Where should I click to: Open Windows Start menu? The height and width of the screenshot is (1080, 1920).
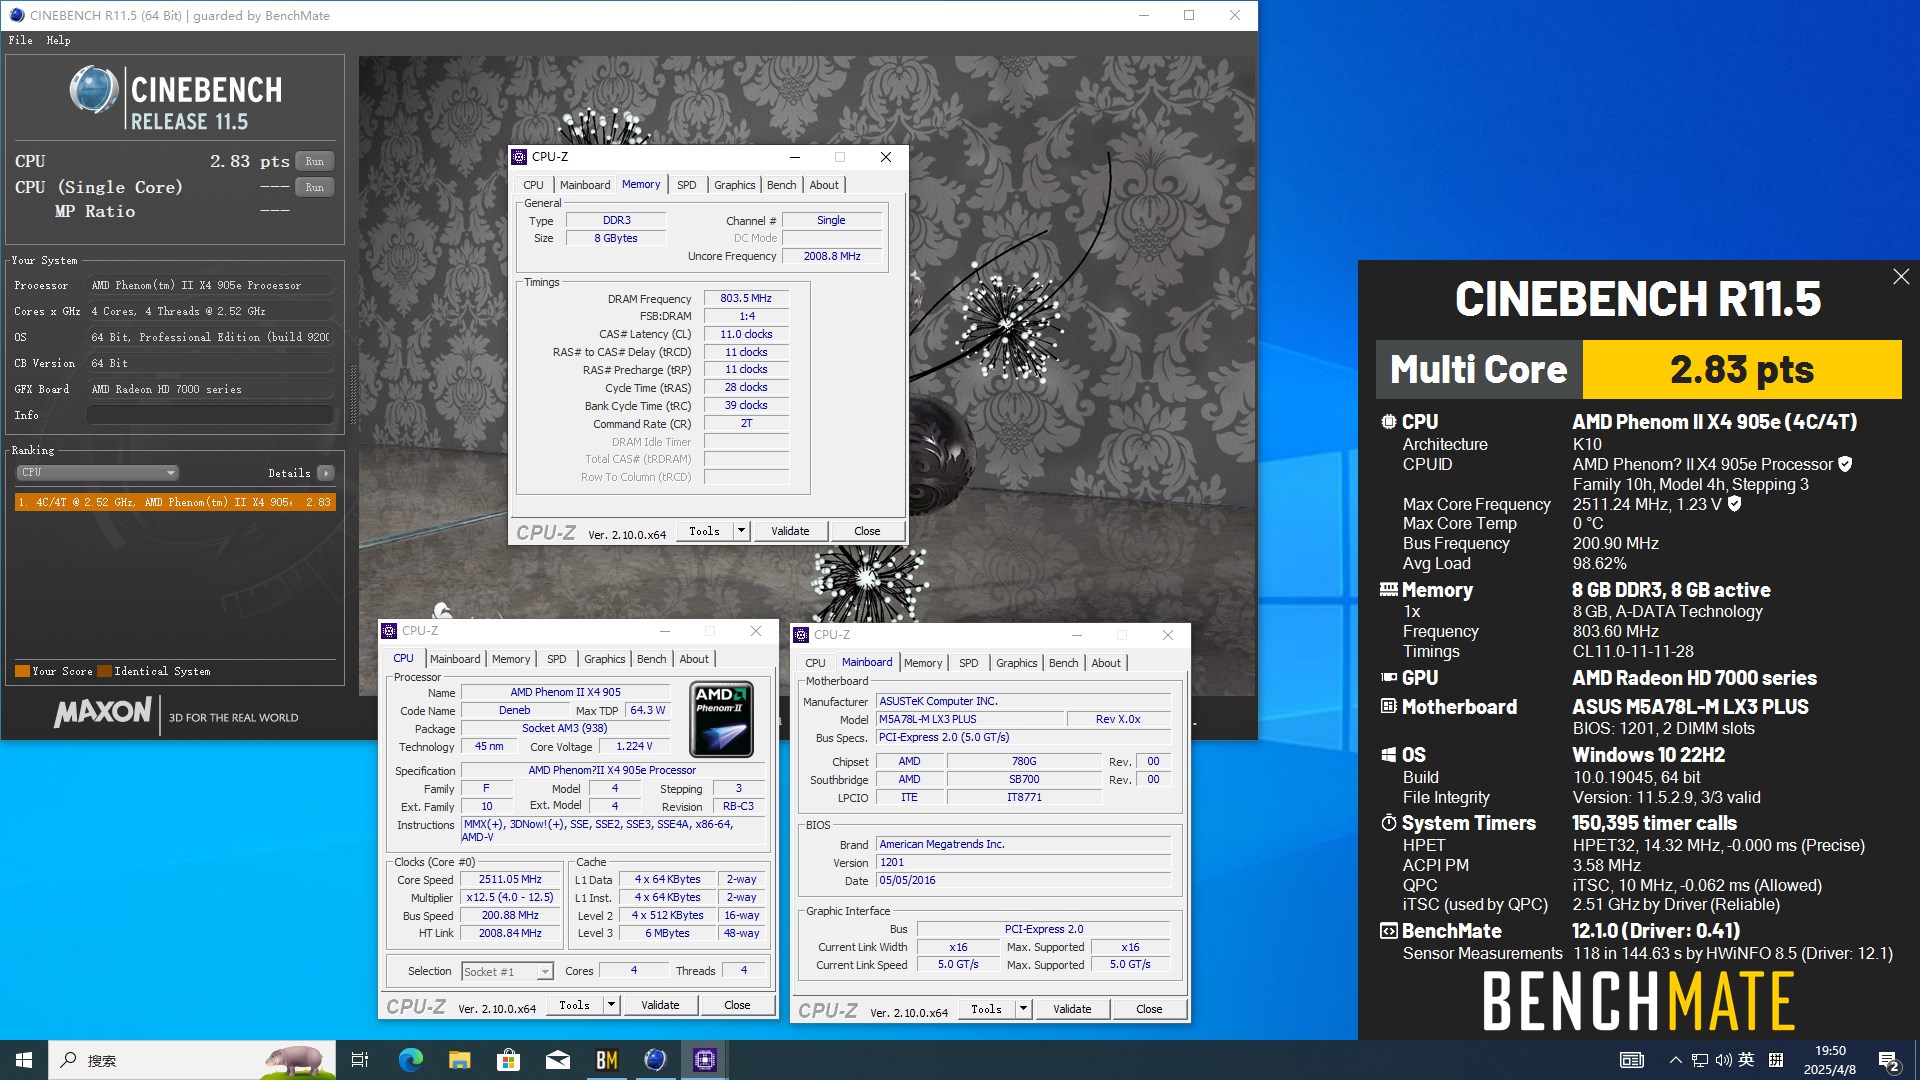pyautogui.click(x=24, y=1060)
